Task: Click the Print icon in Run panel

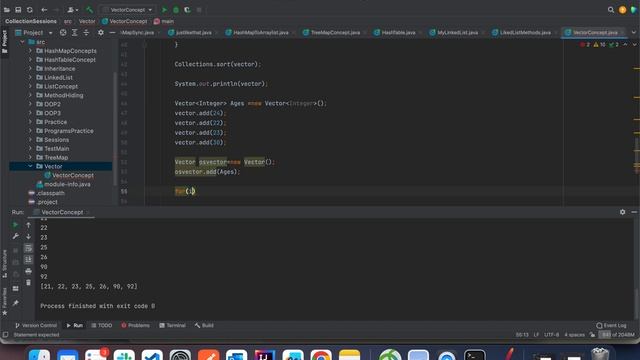Action: click(28, 271)
